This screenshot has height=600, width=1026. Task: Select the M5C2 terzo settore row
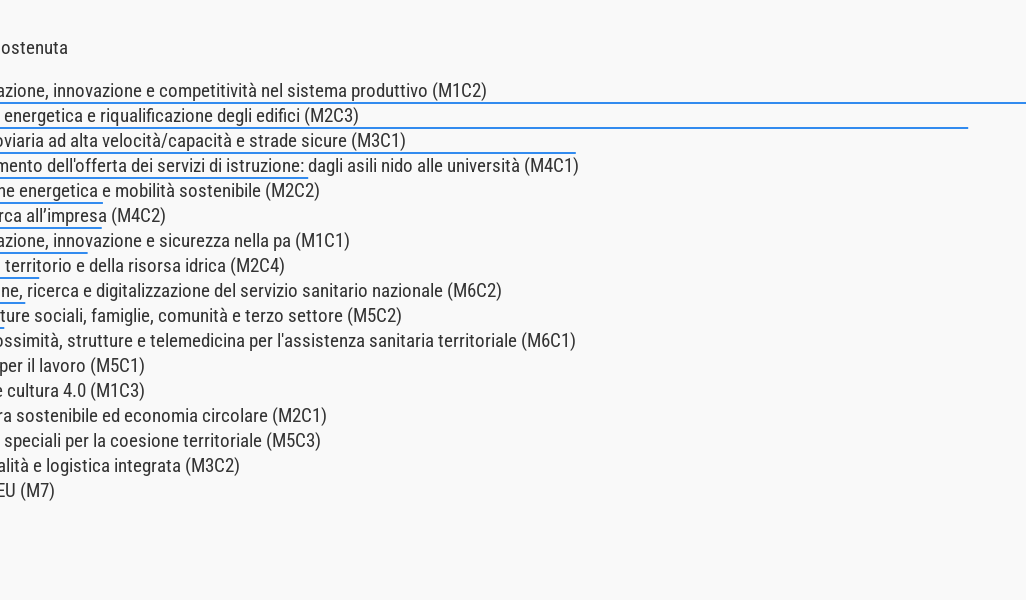pos(201,316)
